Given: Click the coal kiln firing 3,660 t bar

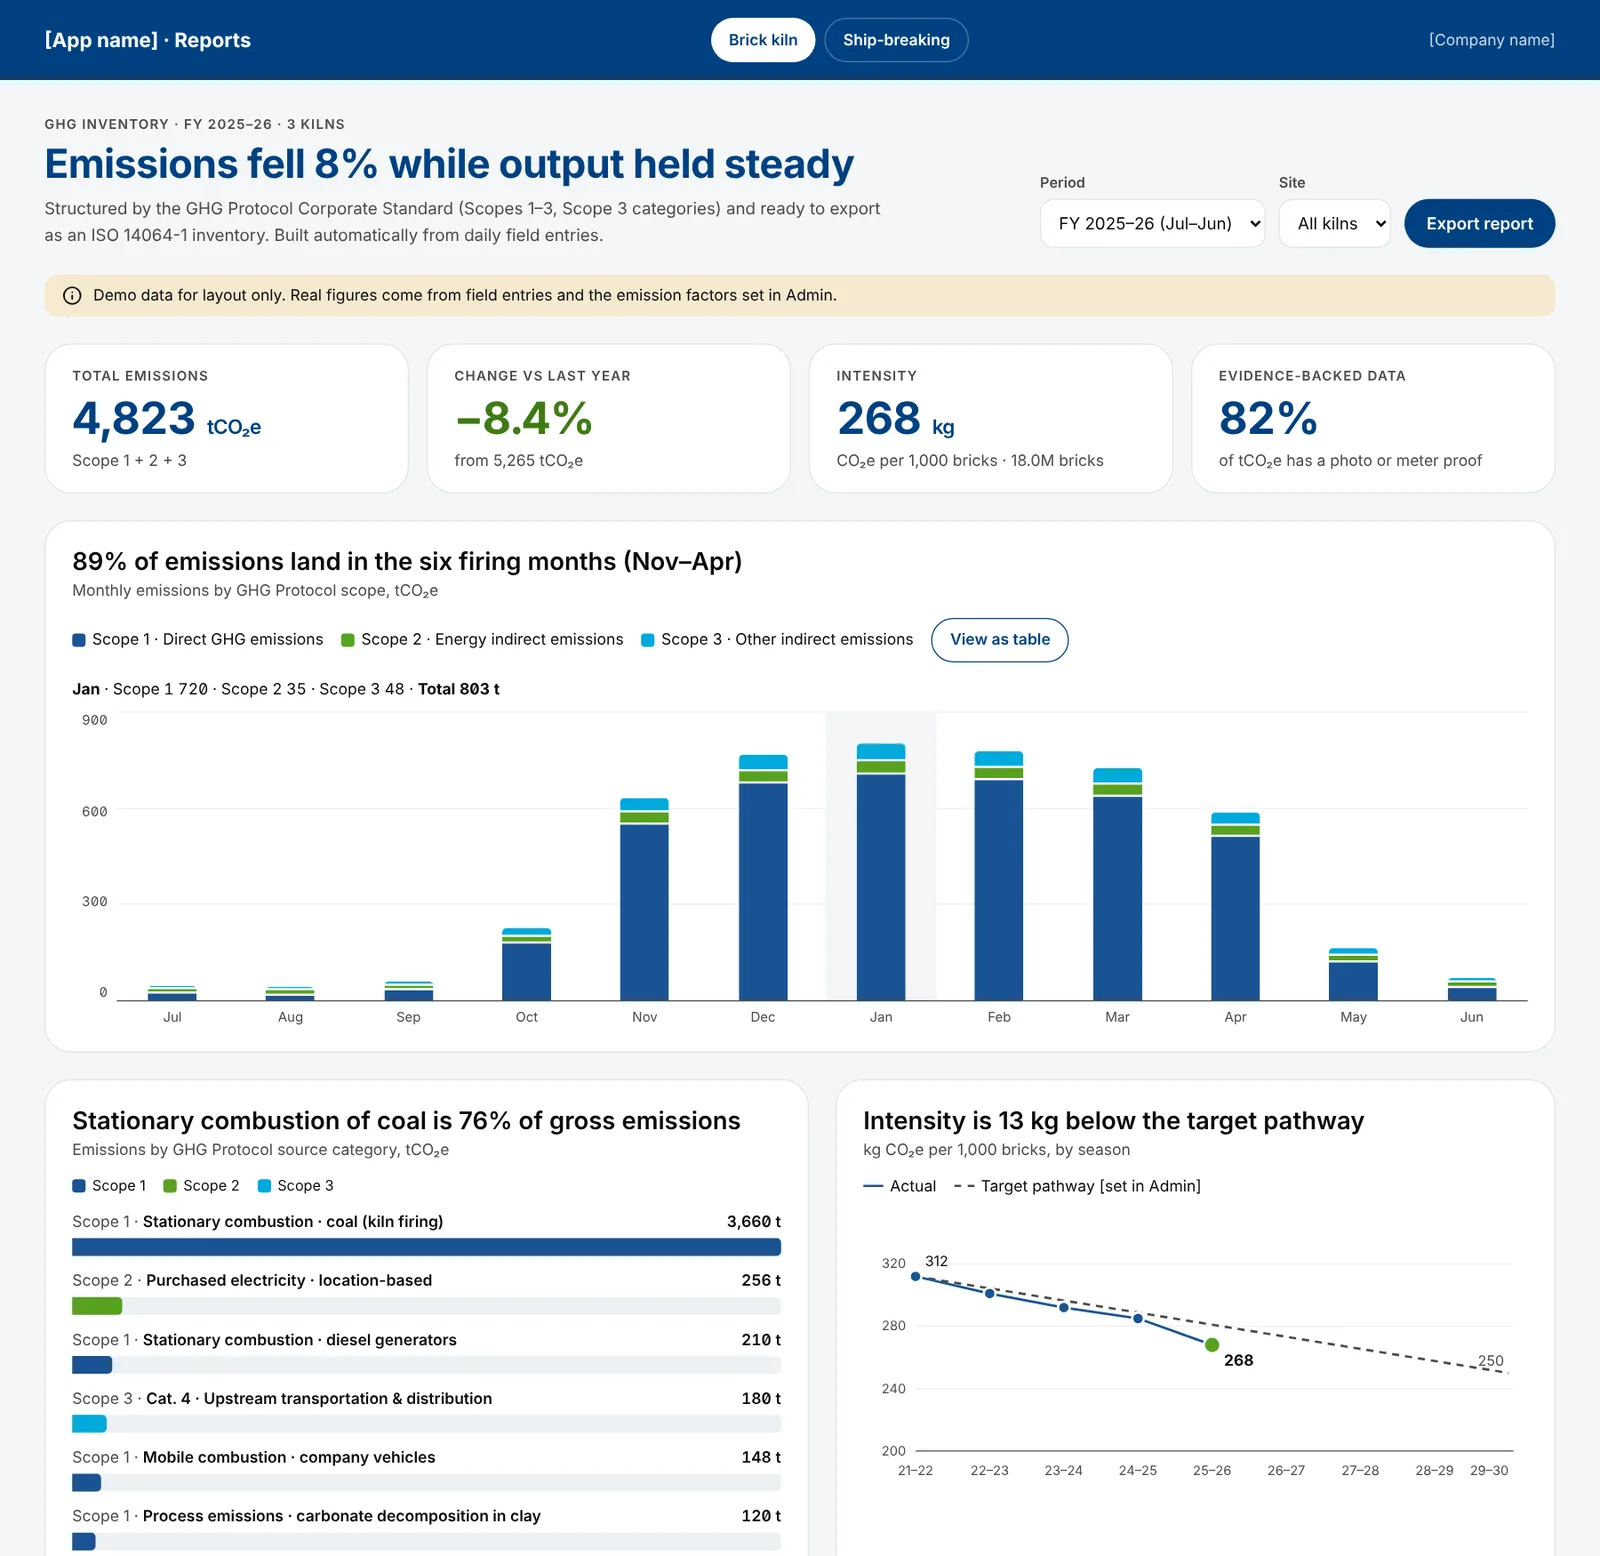Looking at the screenshot, I should [426, 1247].
